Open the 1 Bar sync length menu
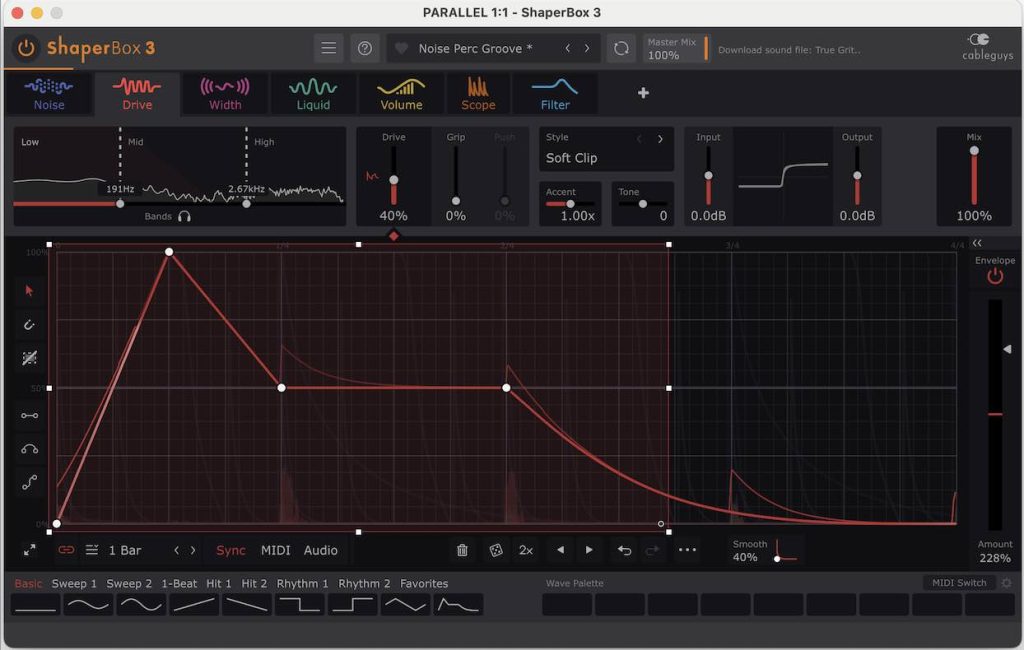Screen dimensions: 1024x650 click(x=125, y=550)
